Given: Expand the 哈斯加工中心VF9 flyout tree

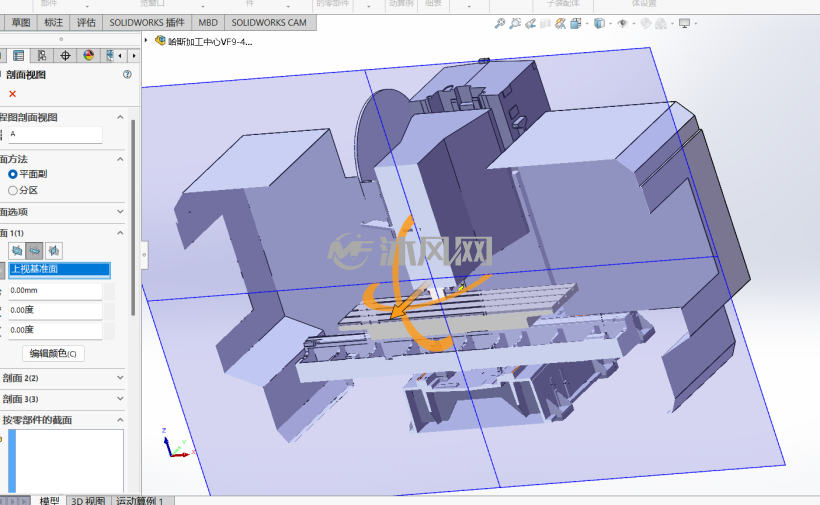Looking at the screenshot, I should (146, 40).
